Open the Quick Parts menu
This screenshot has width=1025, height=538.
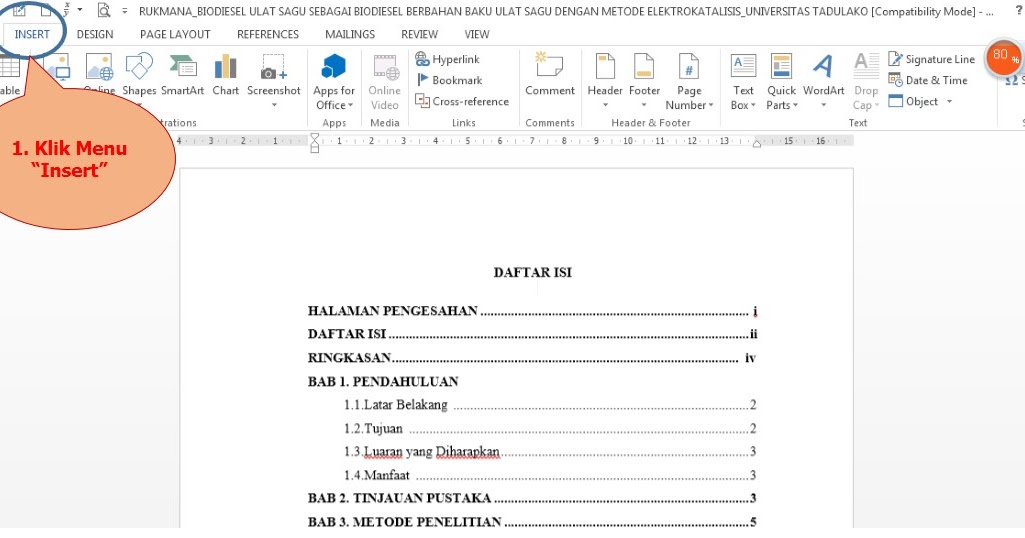[x=781, y=82]
